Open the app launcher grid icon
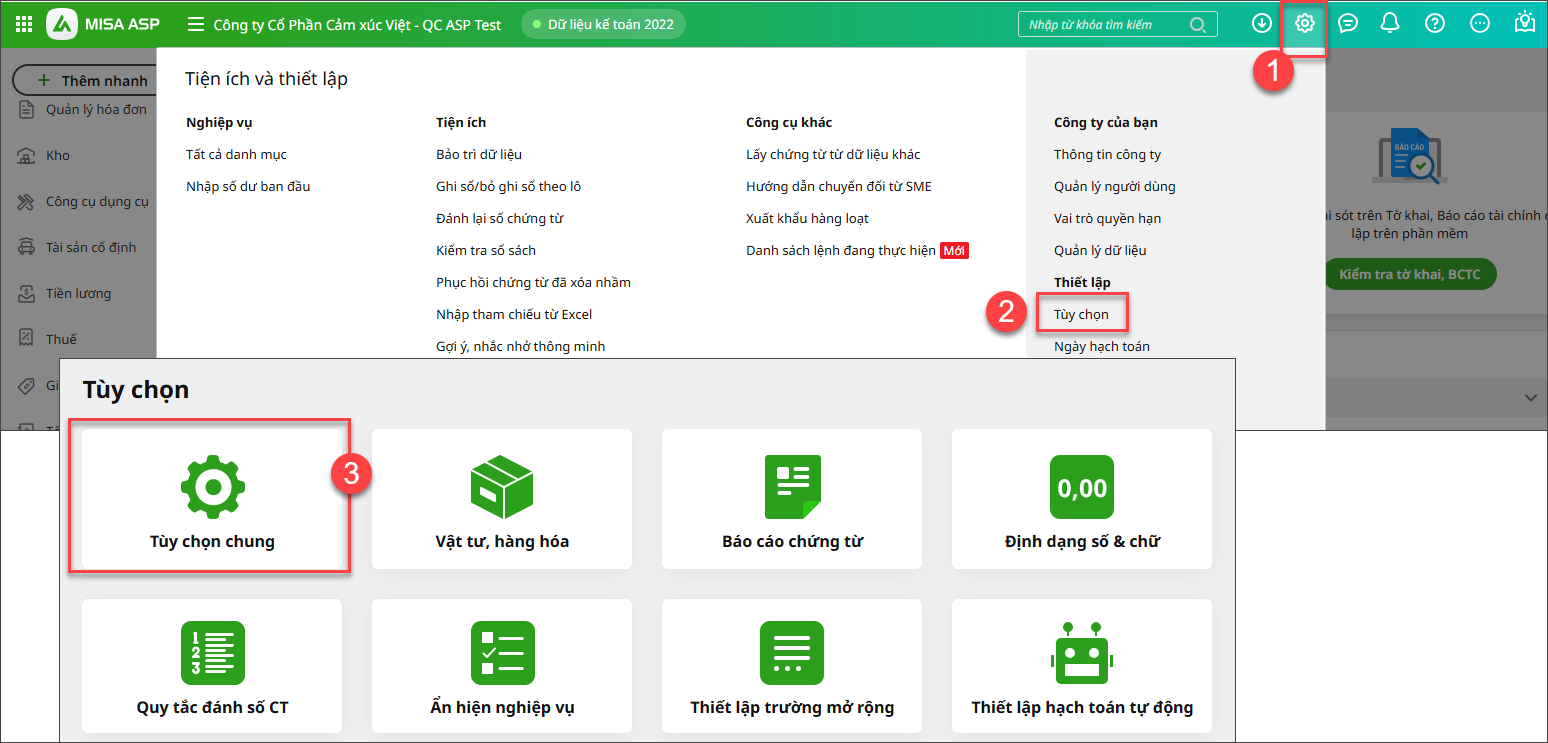This screenshot has height=743, width=1548. (23, 24)
